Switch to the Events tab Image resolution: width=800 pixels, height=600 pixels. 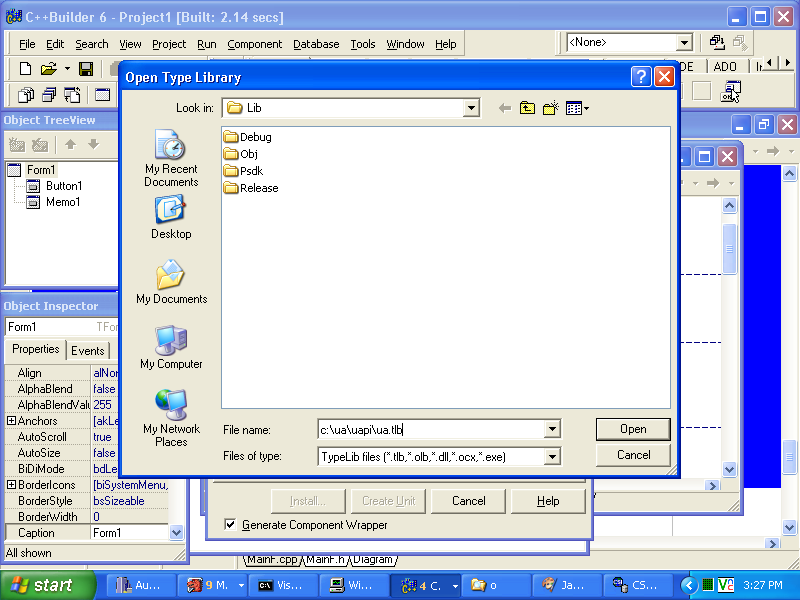coord(88,351)
